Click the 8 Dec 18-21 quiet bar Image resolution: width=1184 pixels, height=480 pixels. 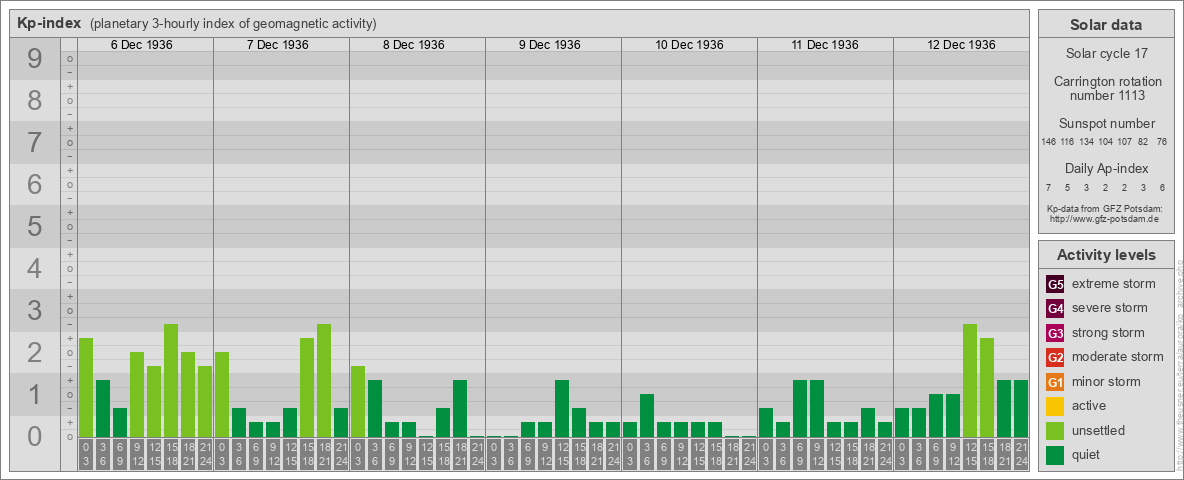(460, 408)
